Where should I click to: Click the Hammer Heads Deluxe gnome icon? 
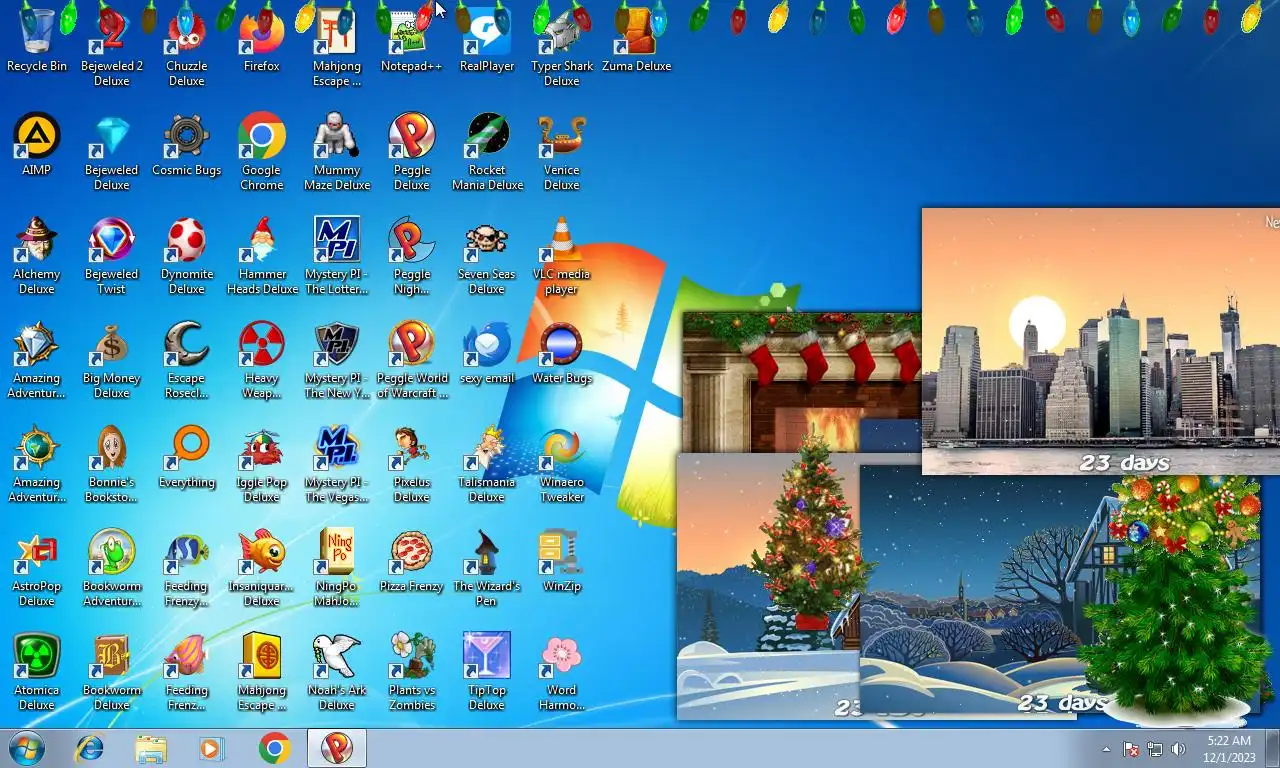[x=262, y=255]
